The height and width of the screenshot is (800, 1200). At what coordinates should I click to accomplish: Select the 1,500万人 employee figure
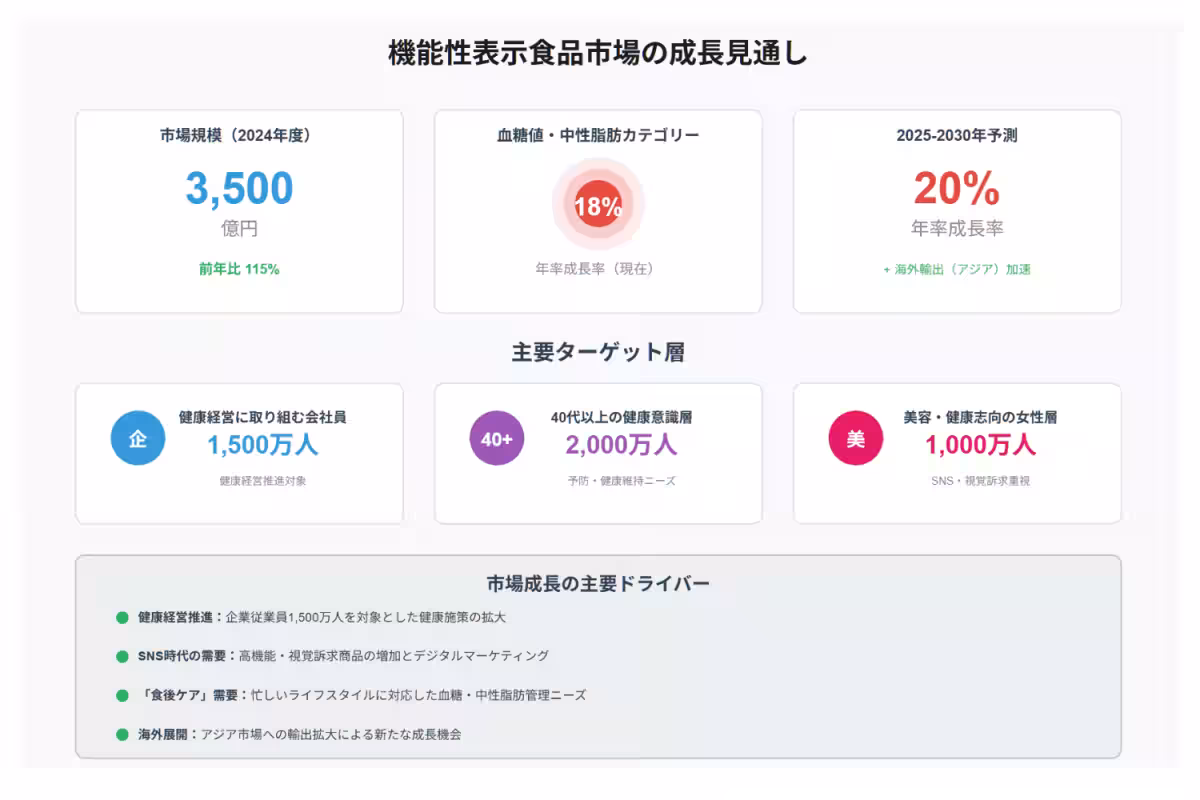(262, 445)
